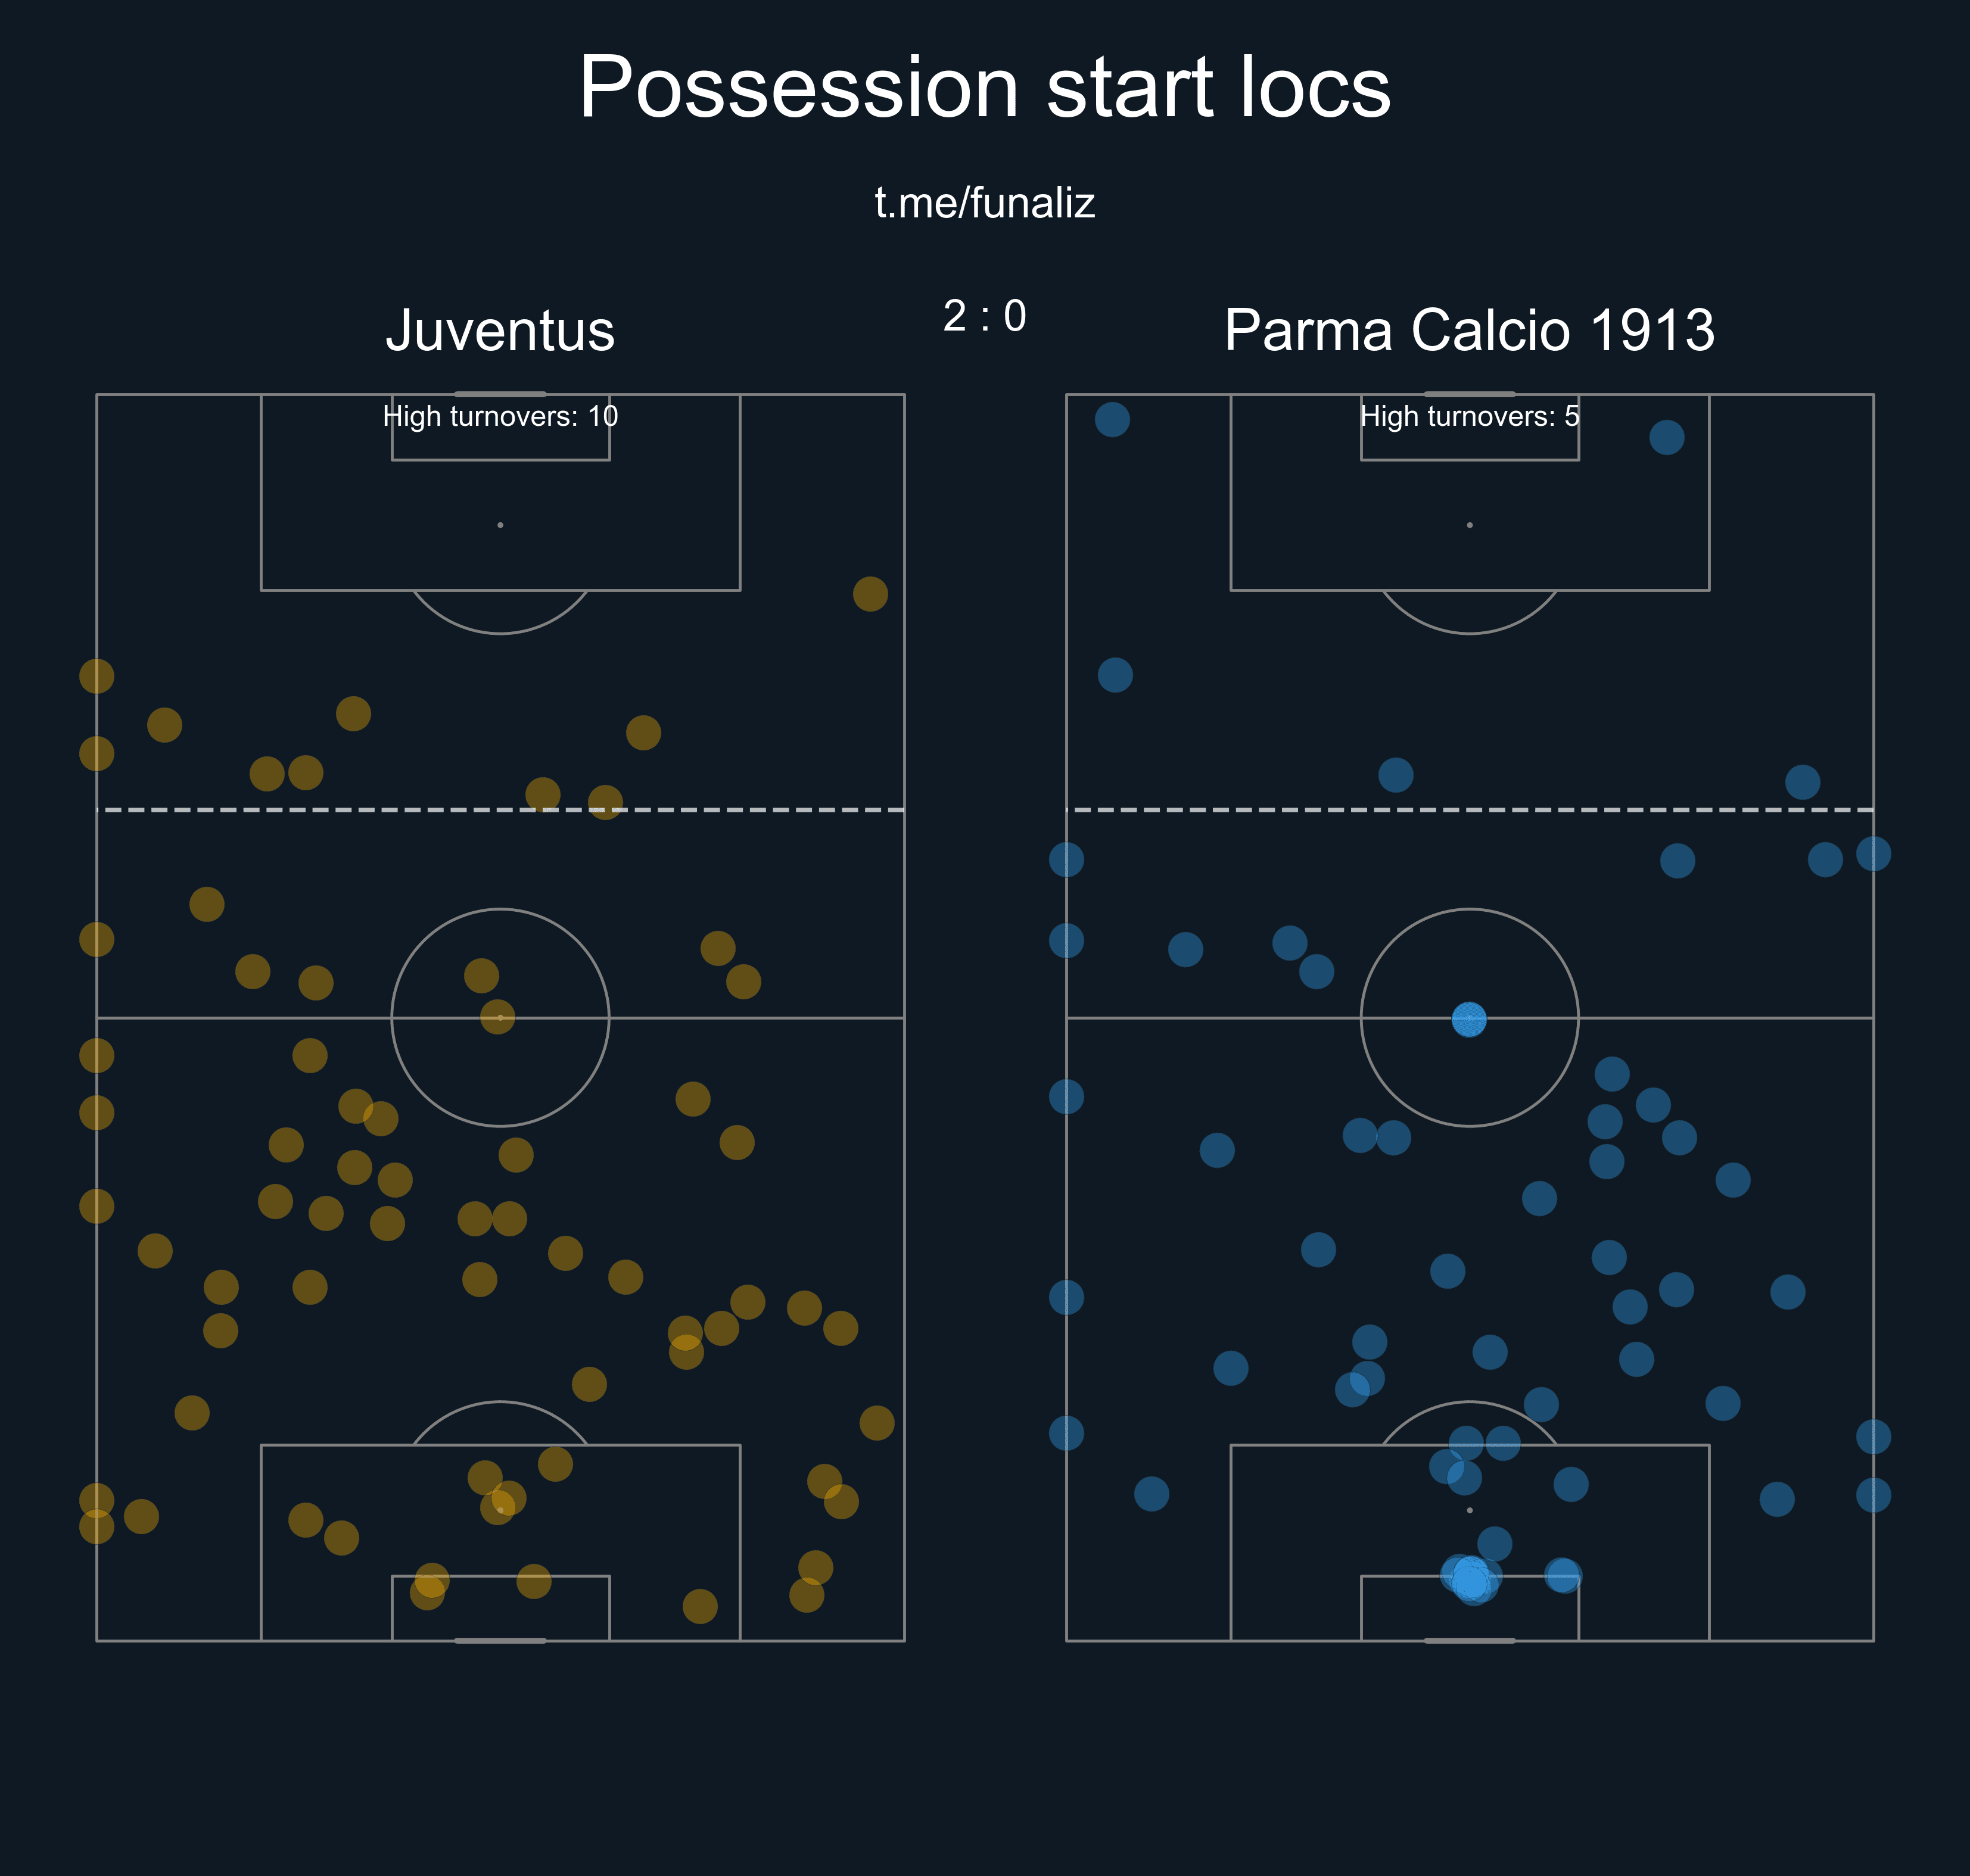Click the bottom goal marker on Parma pitch
This screenshot has height=1876, width=1970.
coord(1469,1641)
